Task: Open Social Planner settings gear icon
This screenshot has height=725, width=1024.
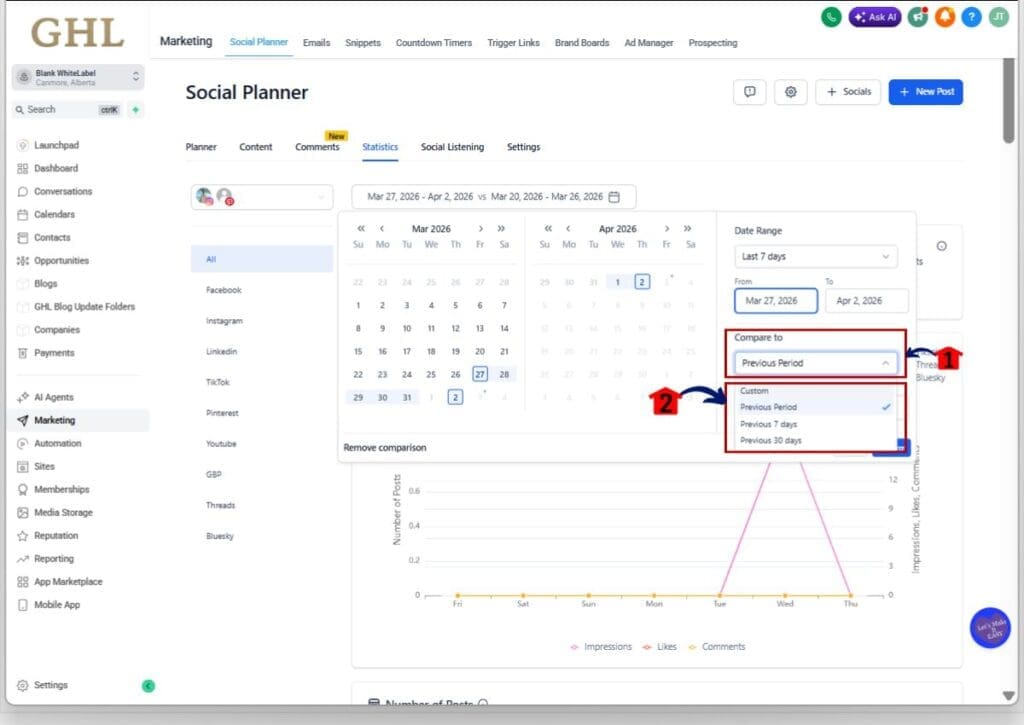Action: click(791, 92)
